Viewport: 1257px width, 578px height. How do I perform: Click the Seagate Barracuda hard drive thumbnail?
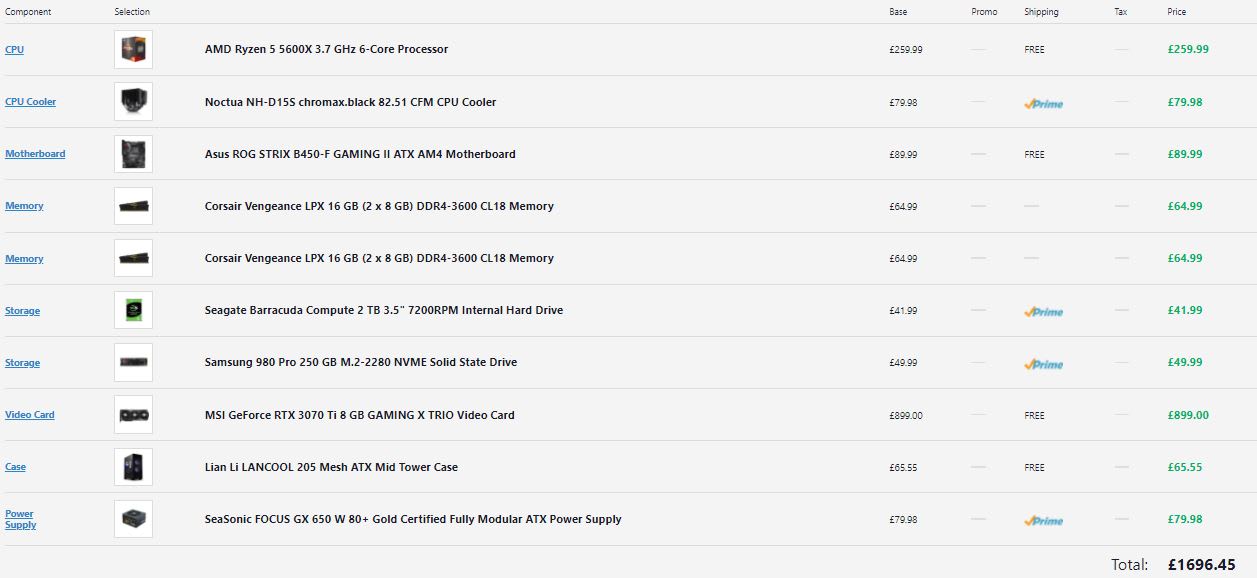(133, 310)
